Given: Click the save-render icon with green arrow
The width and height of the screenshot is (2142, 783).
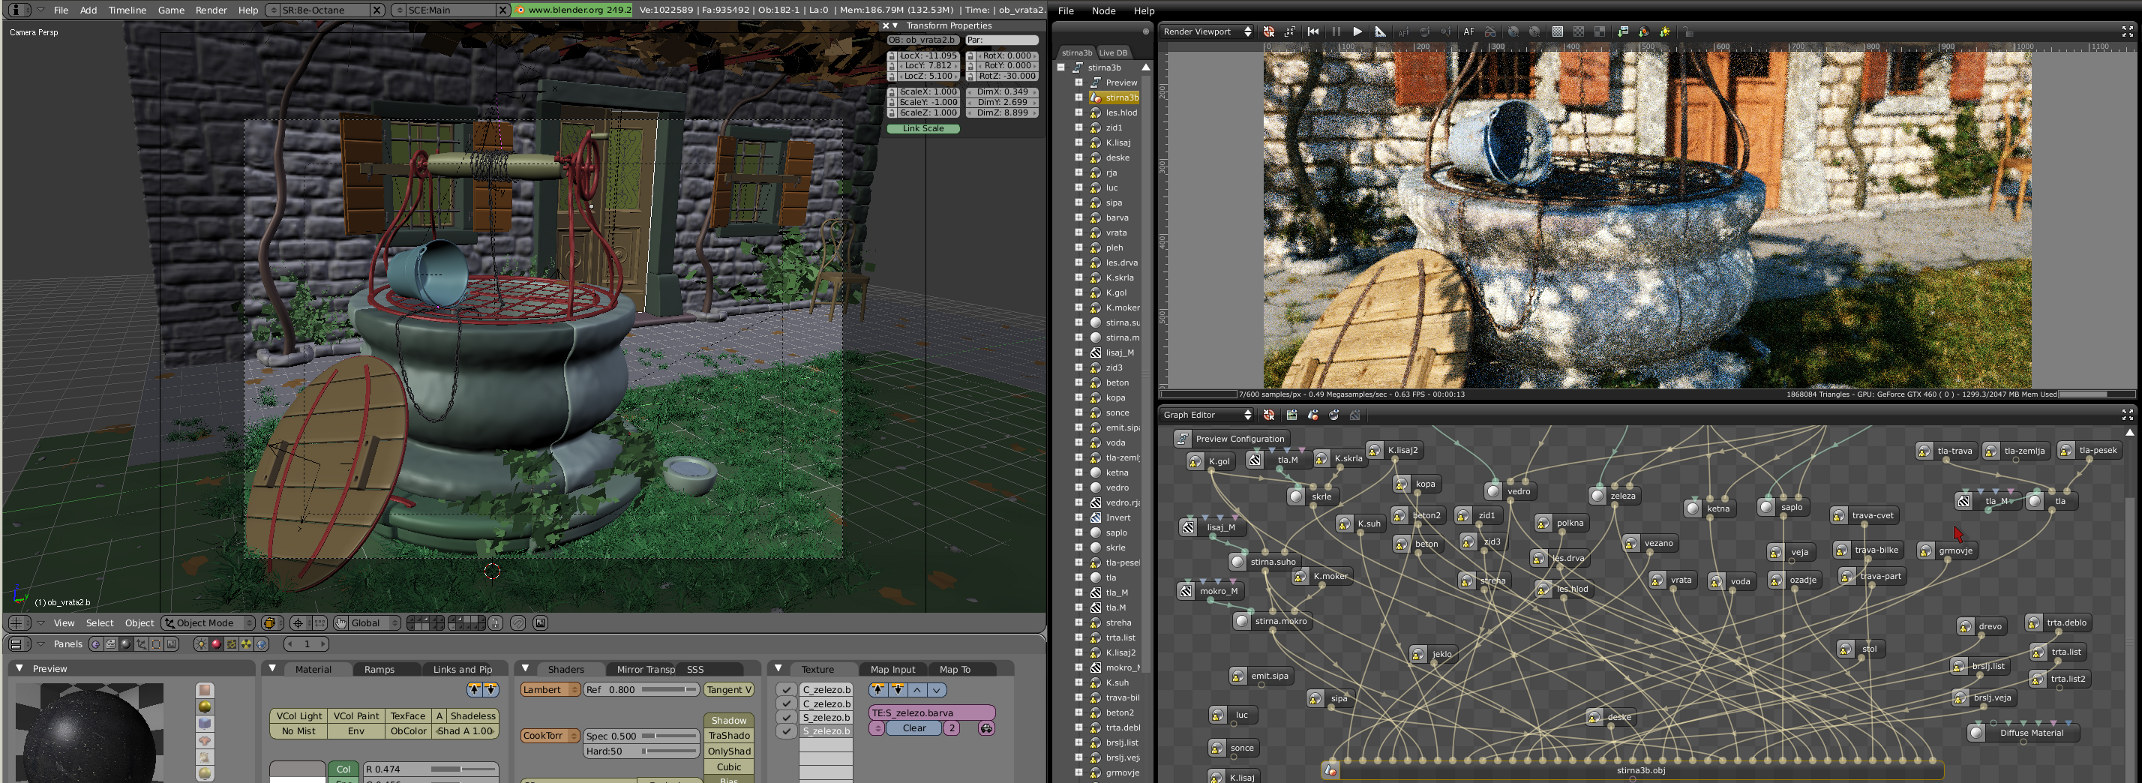Looking at the screenshot, I should click(1623, 32).
